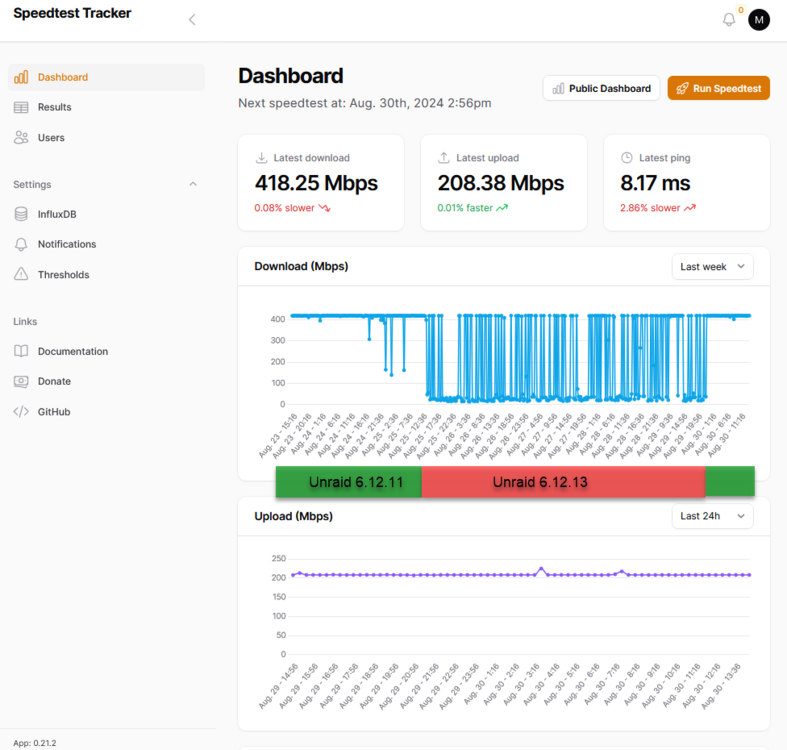The image size is (787, 750).
Task: Click the GitHub code brackets icon
Action: [21, 412]
